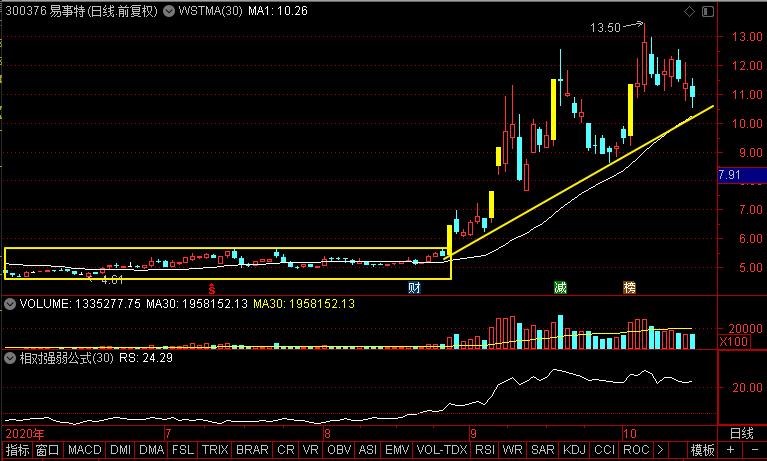Select the ASI indicator tab
The image size is (767, 461).
click(x=368, y=450)
